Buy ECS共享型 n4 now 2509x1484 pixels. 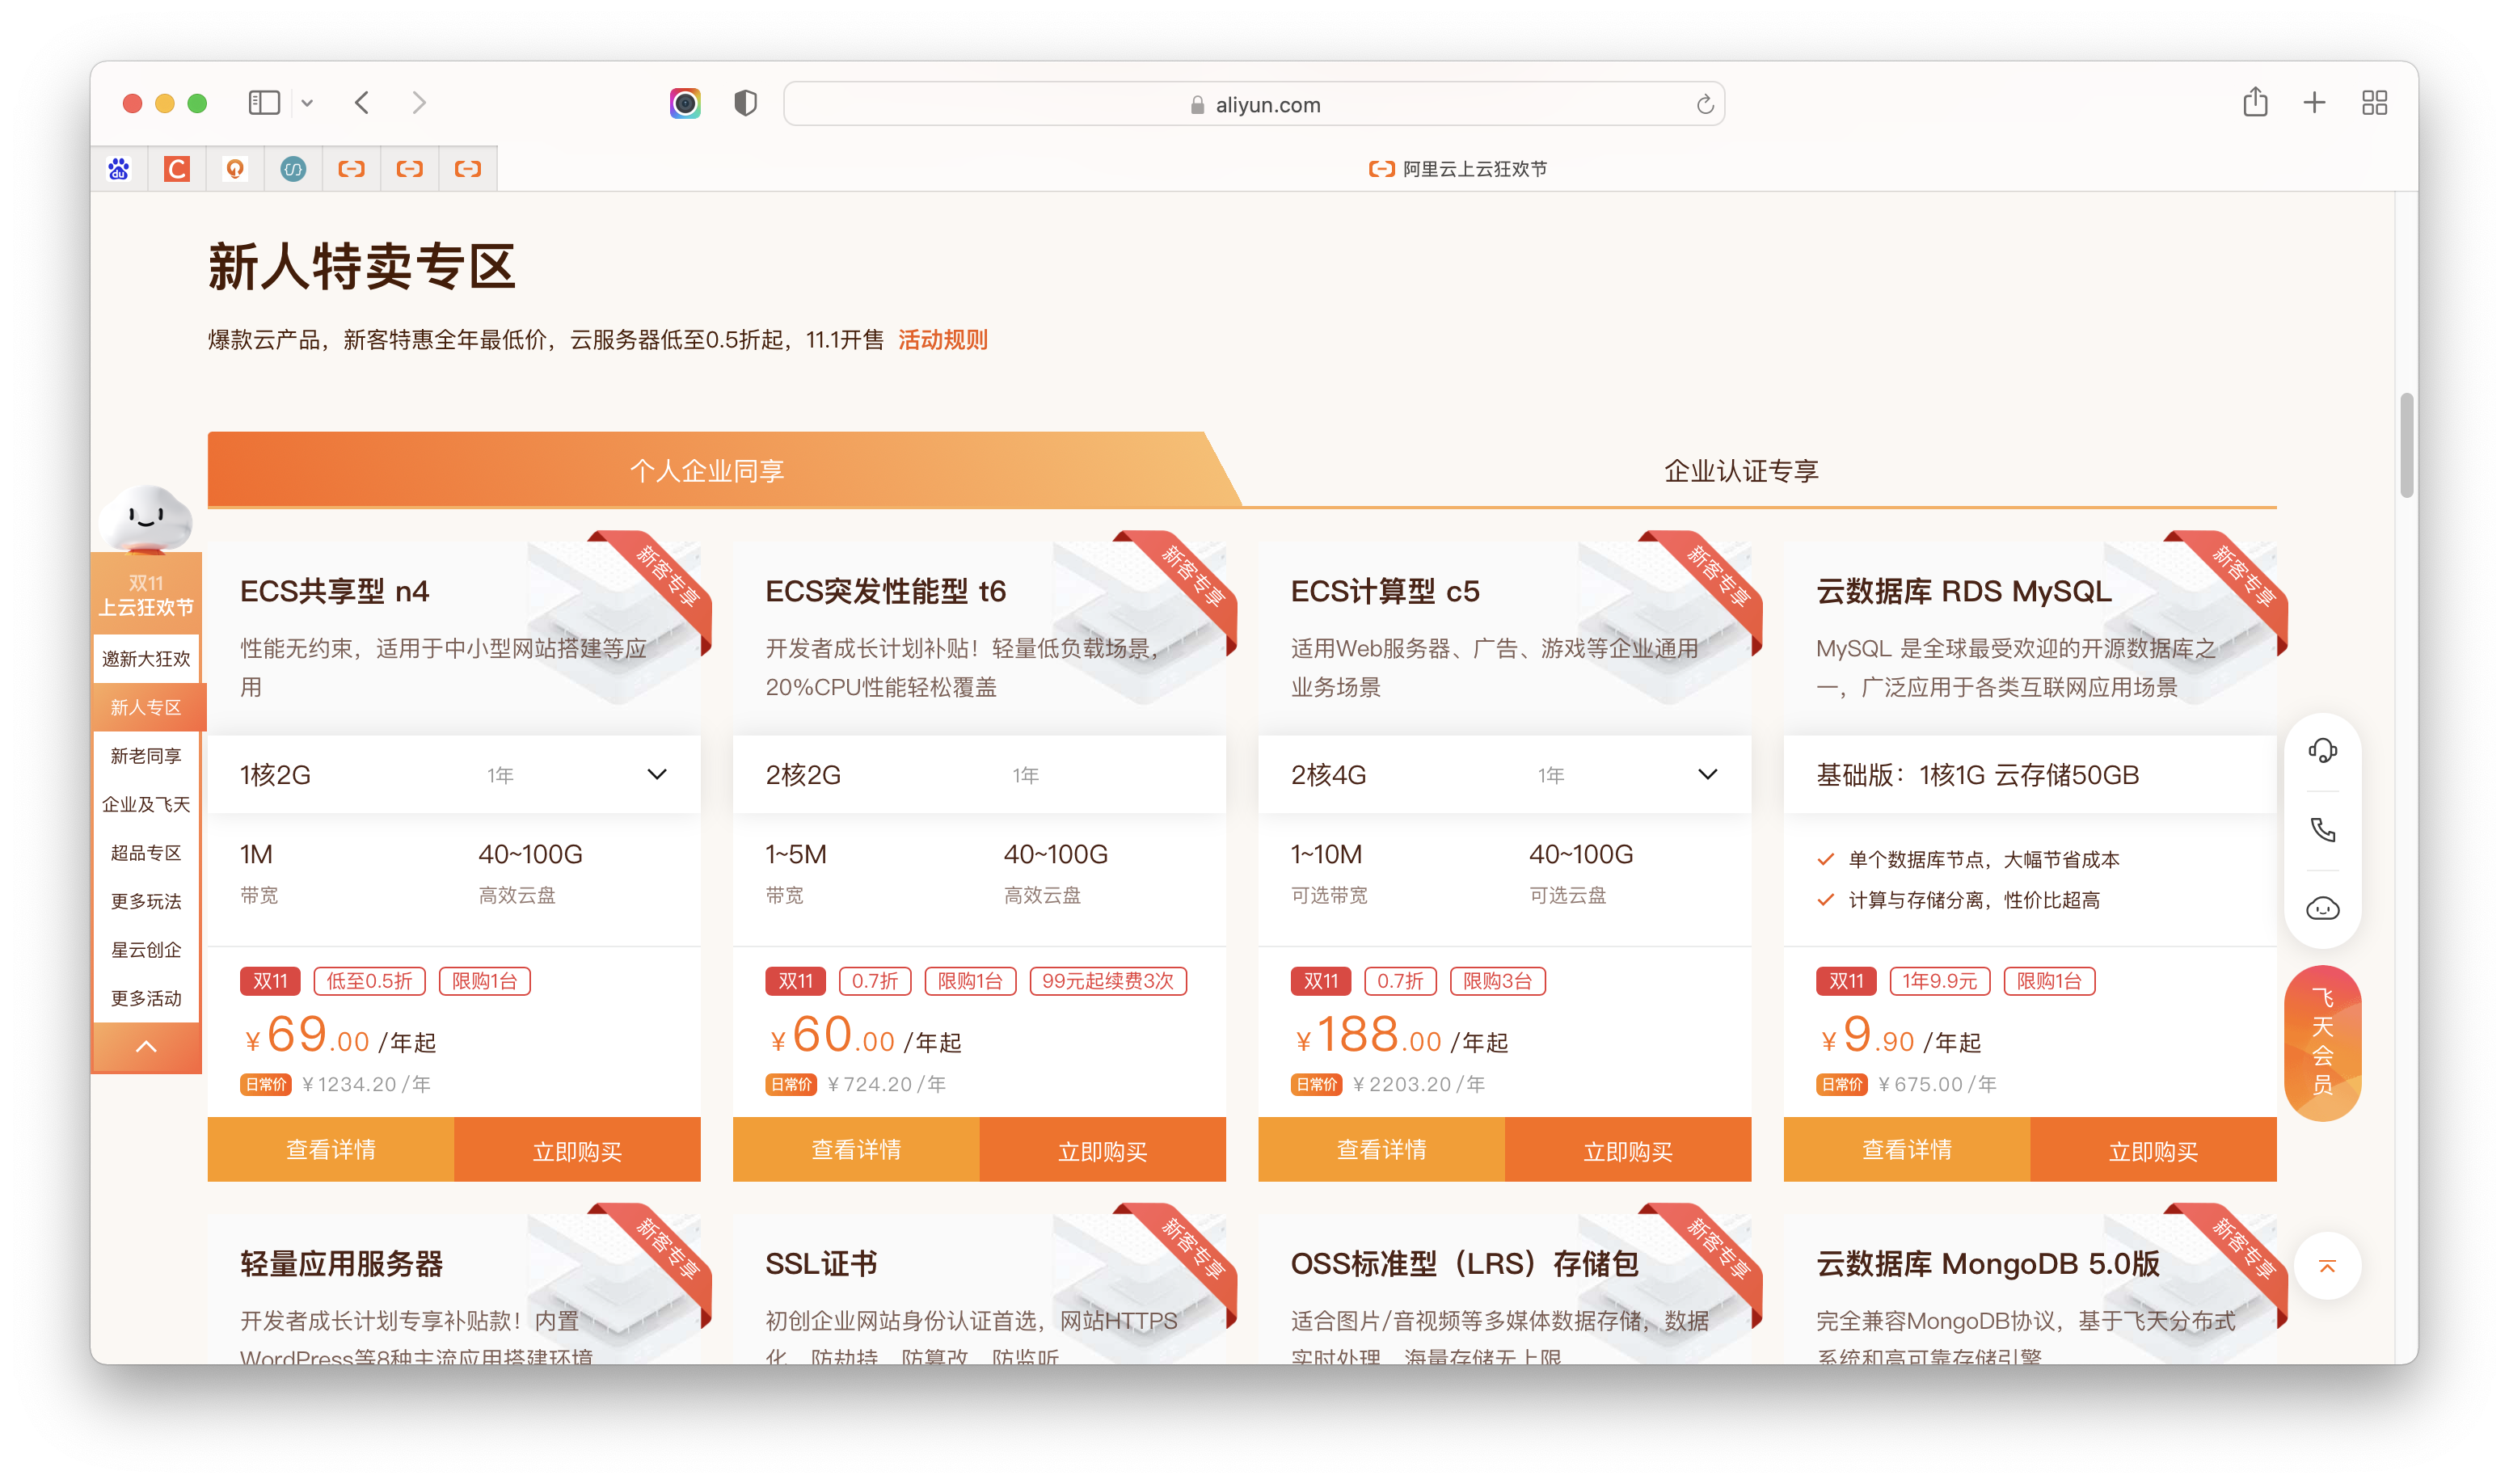(x=577, y=1150)
